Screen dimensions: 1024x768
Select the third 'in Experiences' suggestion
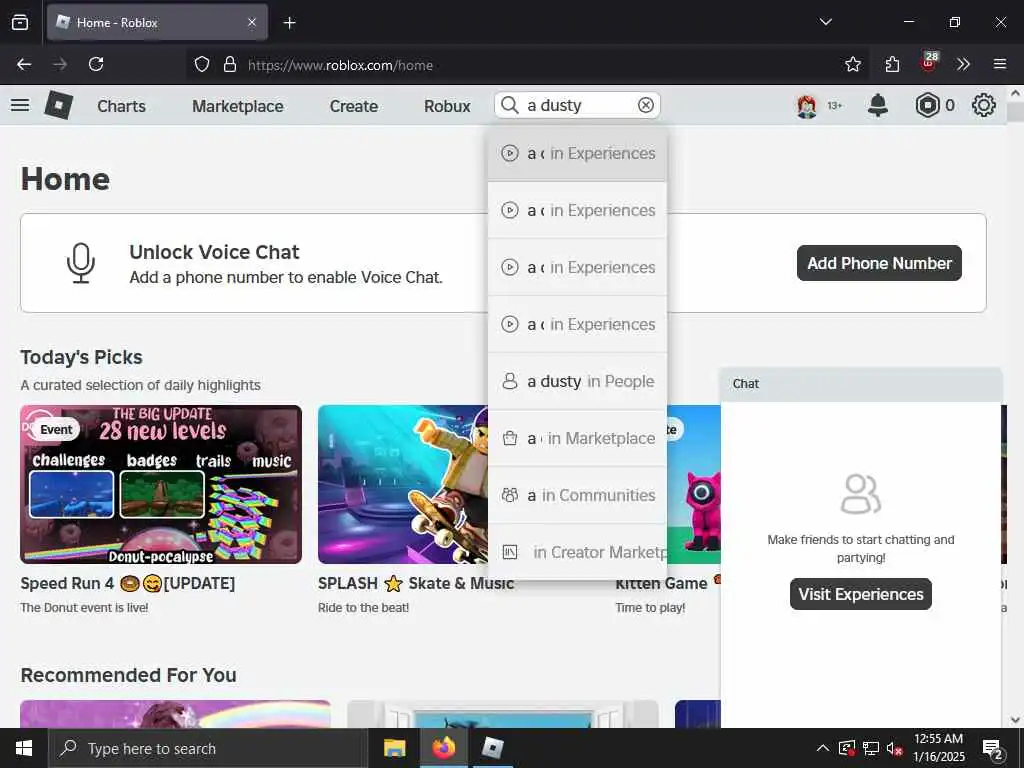[577, 267]
